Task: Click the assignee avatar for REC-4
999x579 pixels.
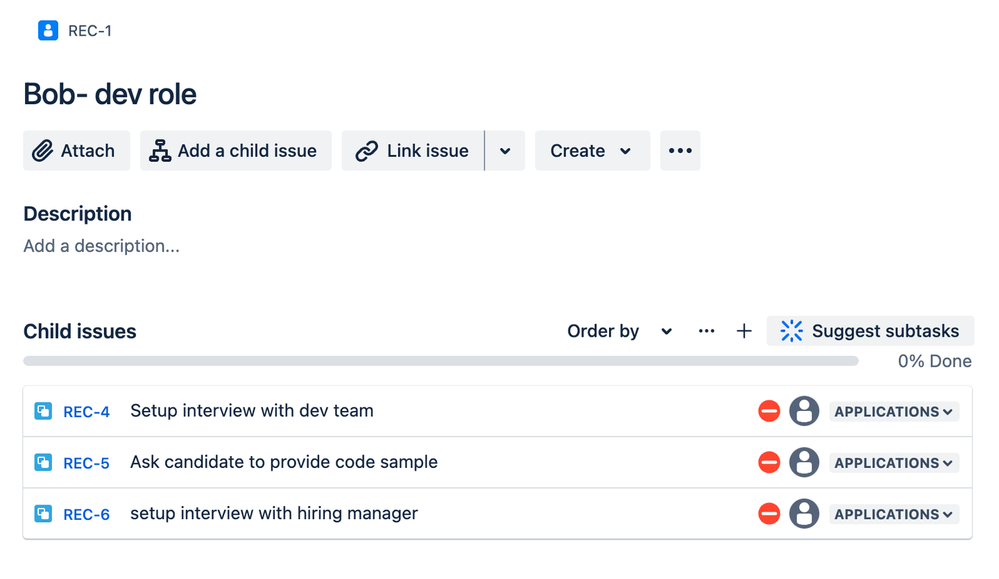Action: pyautogui.click(x=804, y=411)
